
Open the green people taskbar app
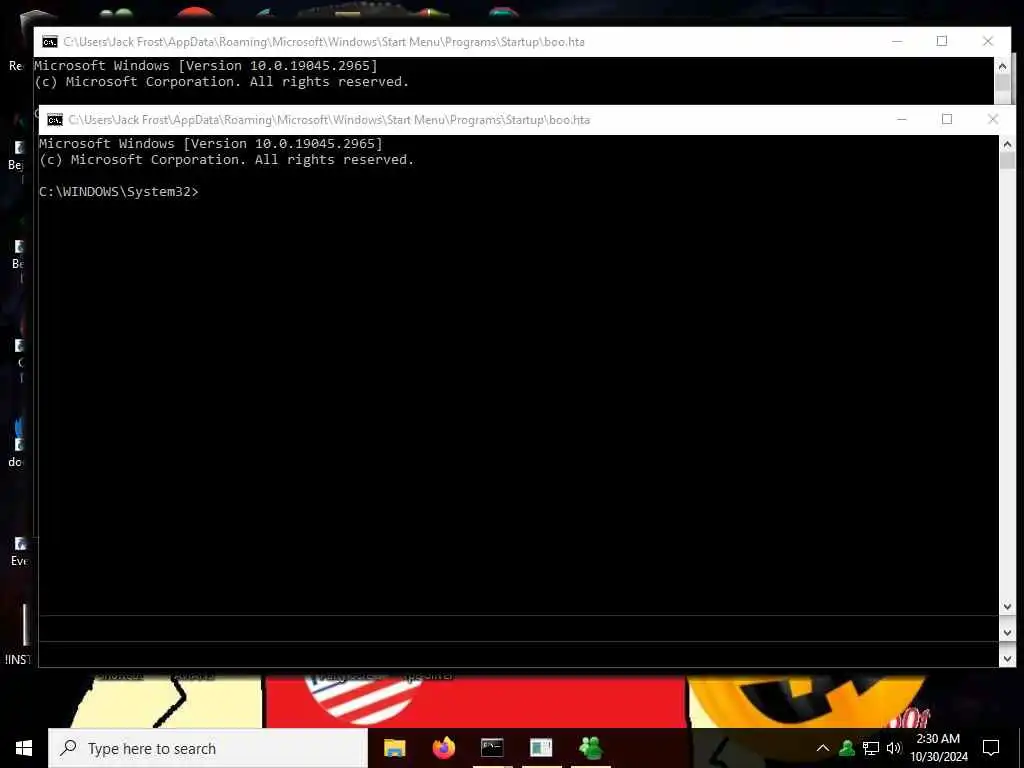[590, 748]
